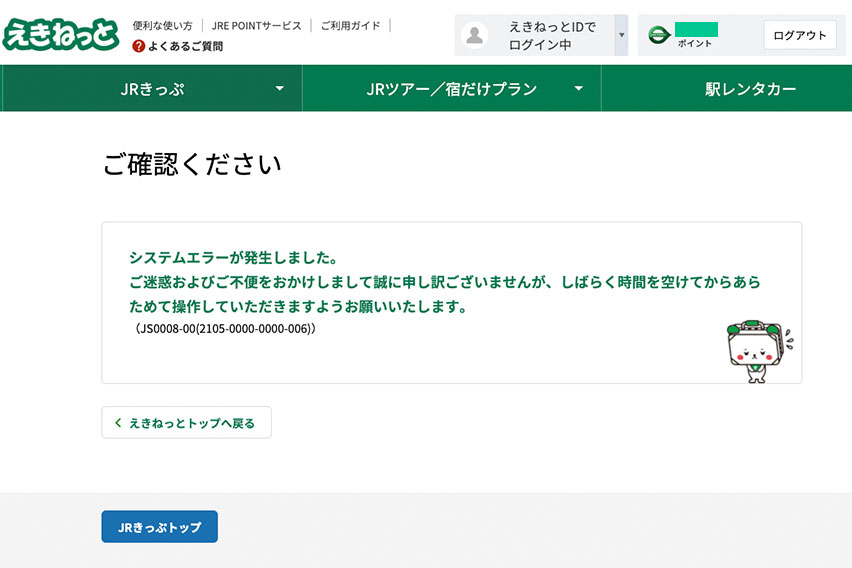This screenshot has width=852, height=568.
Task: Open the JRE POINTサービス link
Action: point(256,25)
